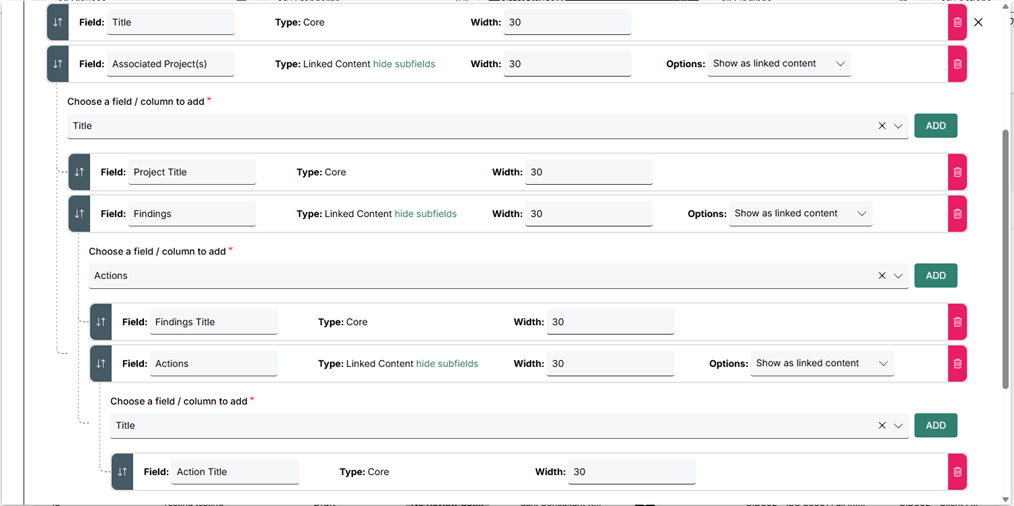Delete the Title field row
This screenshot has height=506, width=1014.
957,22
